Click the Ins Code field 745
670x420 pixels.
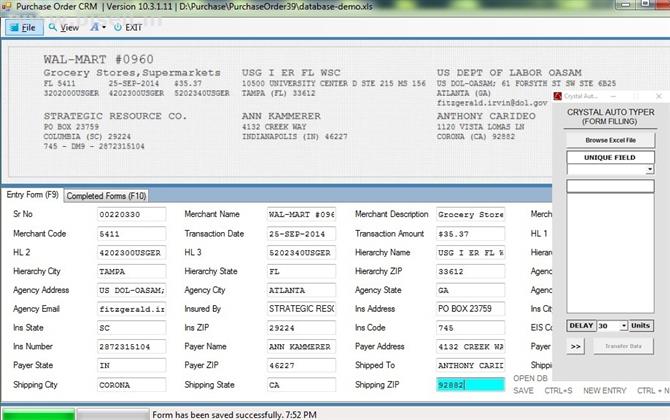coord(470,328)
